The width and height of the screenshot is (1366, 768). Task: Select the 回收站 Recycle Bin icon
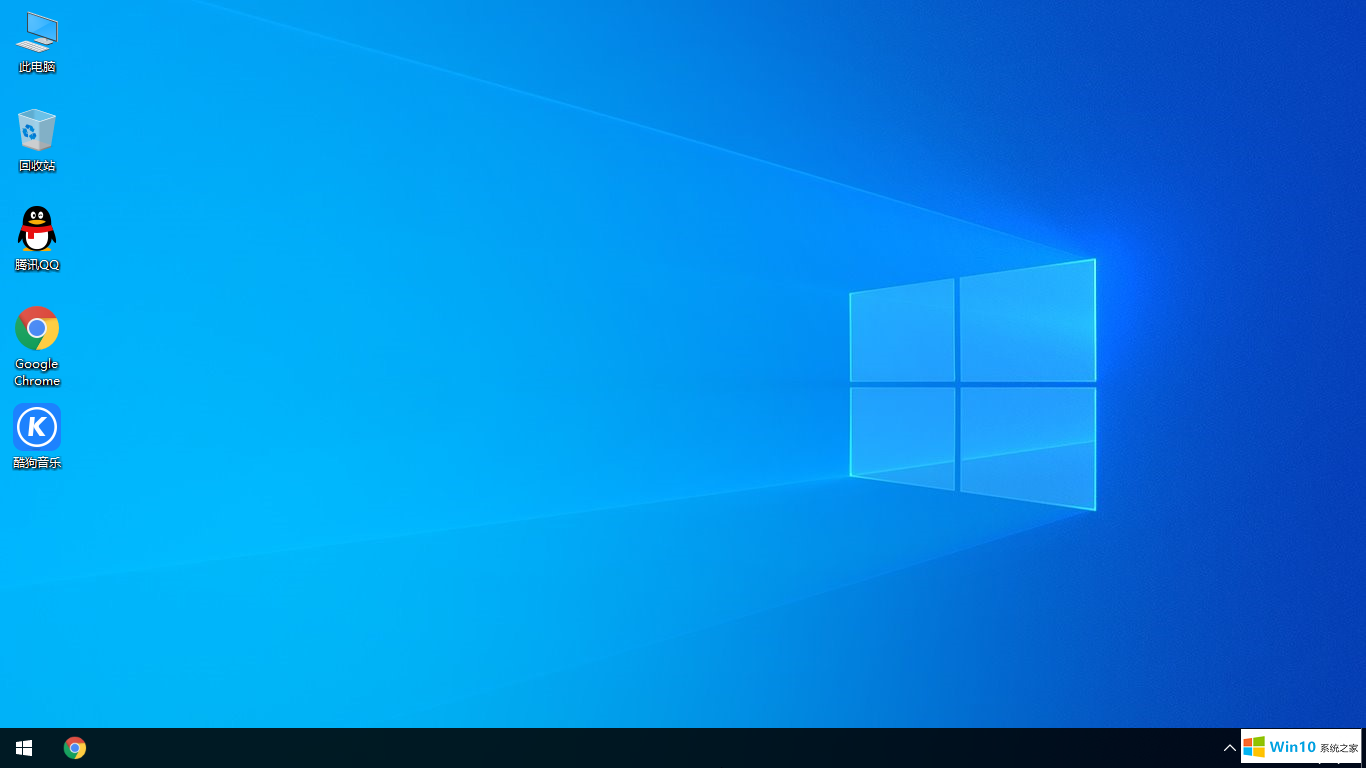(x=37, y=131)
